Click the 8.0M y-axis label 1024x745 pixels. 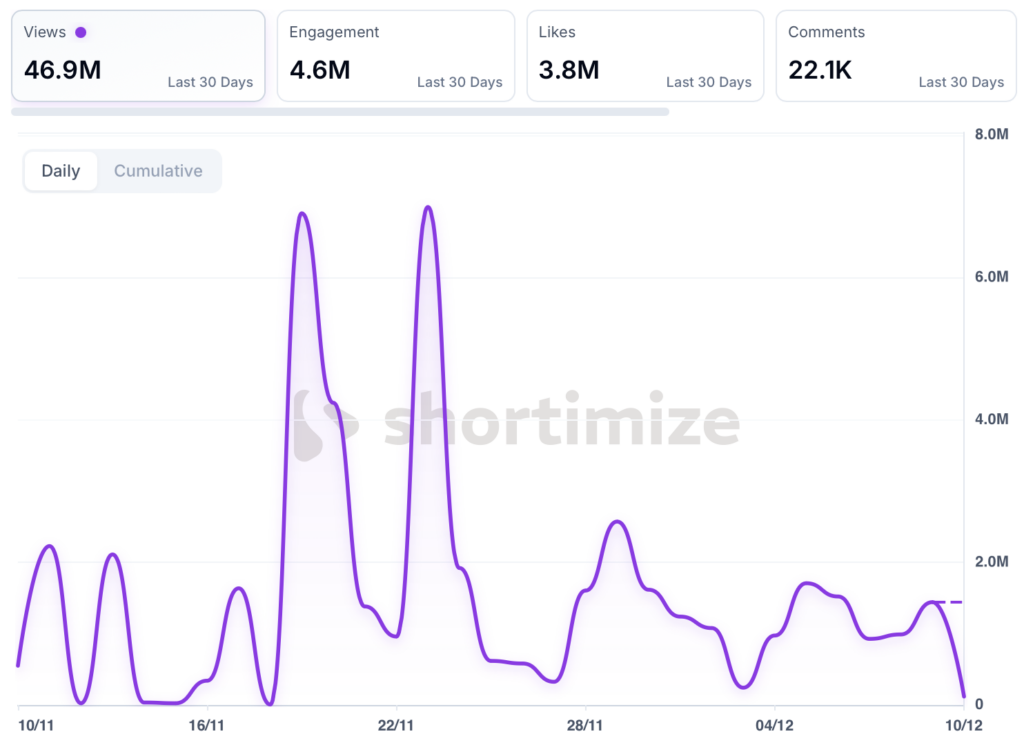point(991,135)
